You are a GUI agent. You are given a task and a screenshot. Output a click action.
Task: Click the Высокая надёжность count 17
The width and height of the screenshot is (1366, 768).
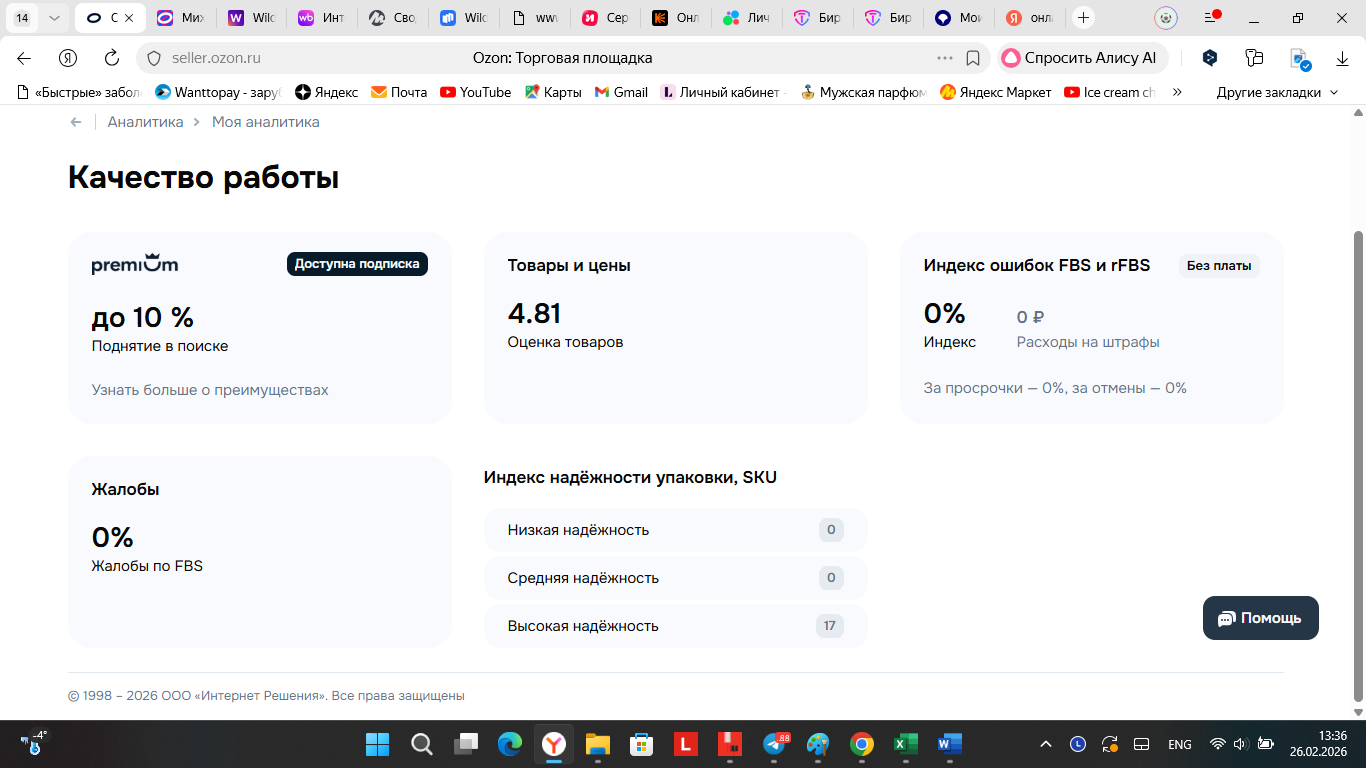830,626
